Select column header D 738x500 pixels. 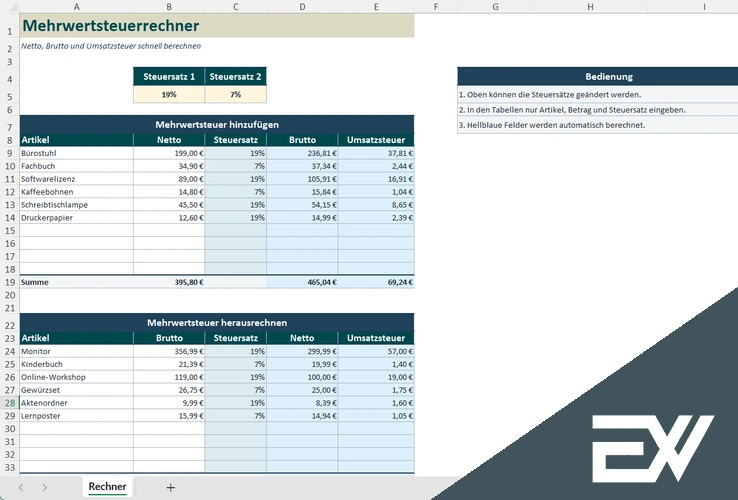(x=302, y=7)
